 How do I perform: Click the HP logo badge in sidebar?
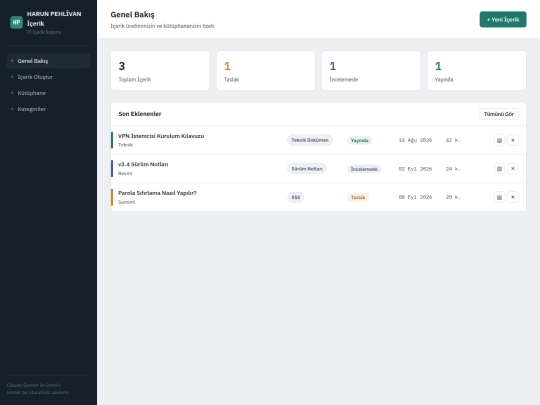tap(16, 22)
